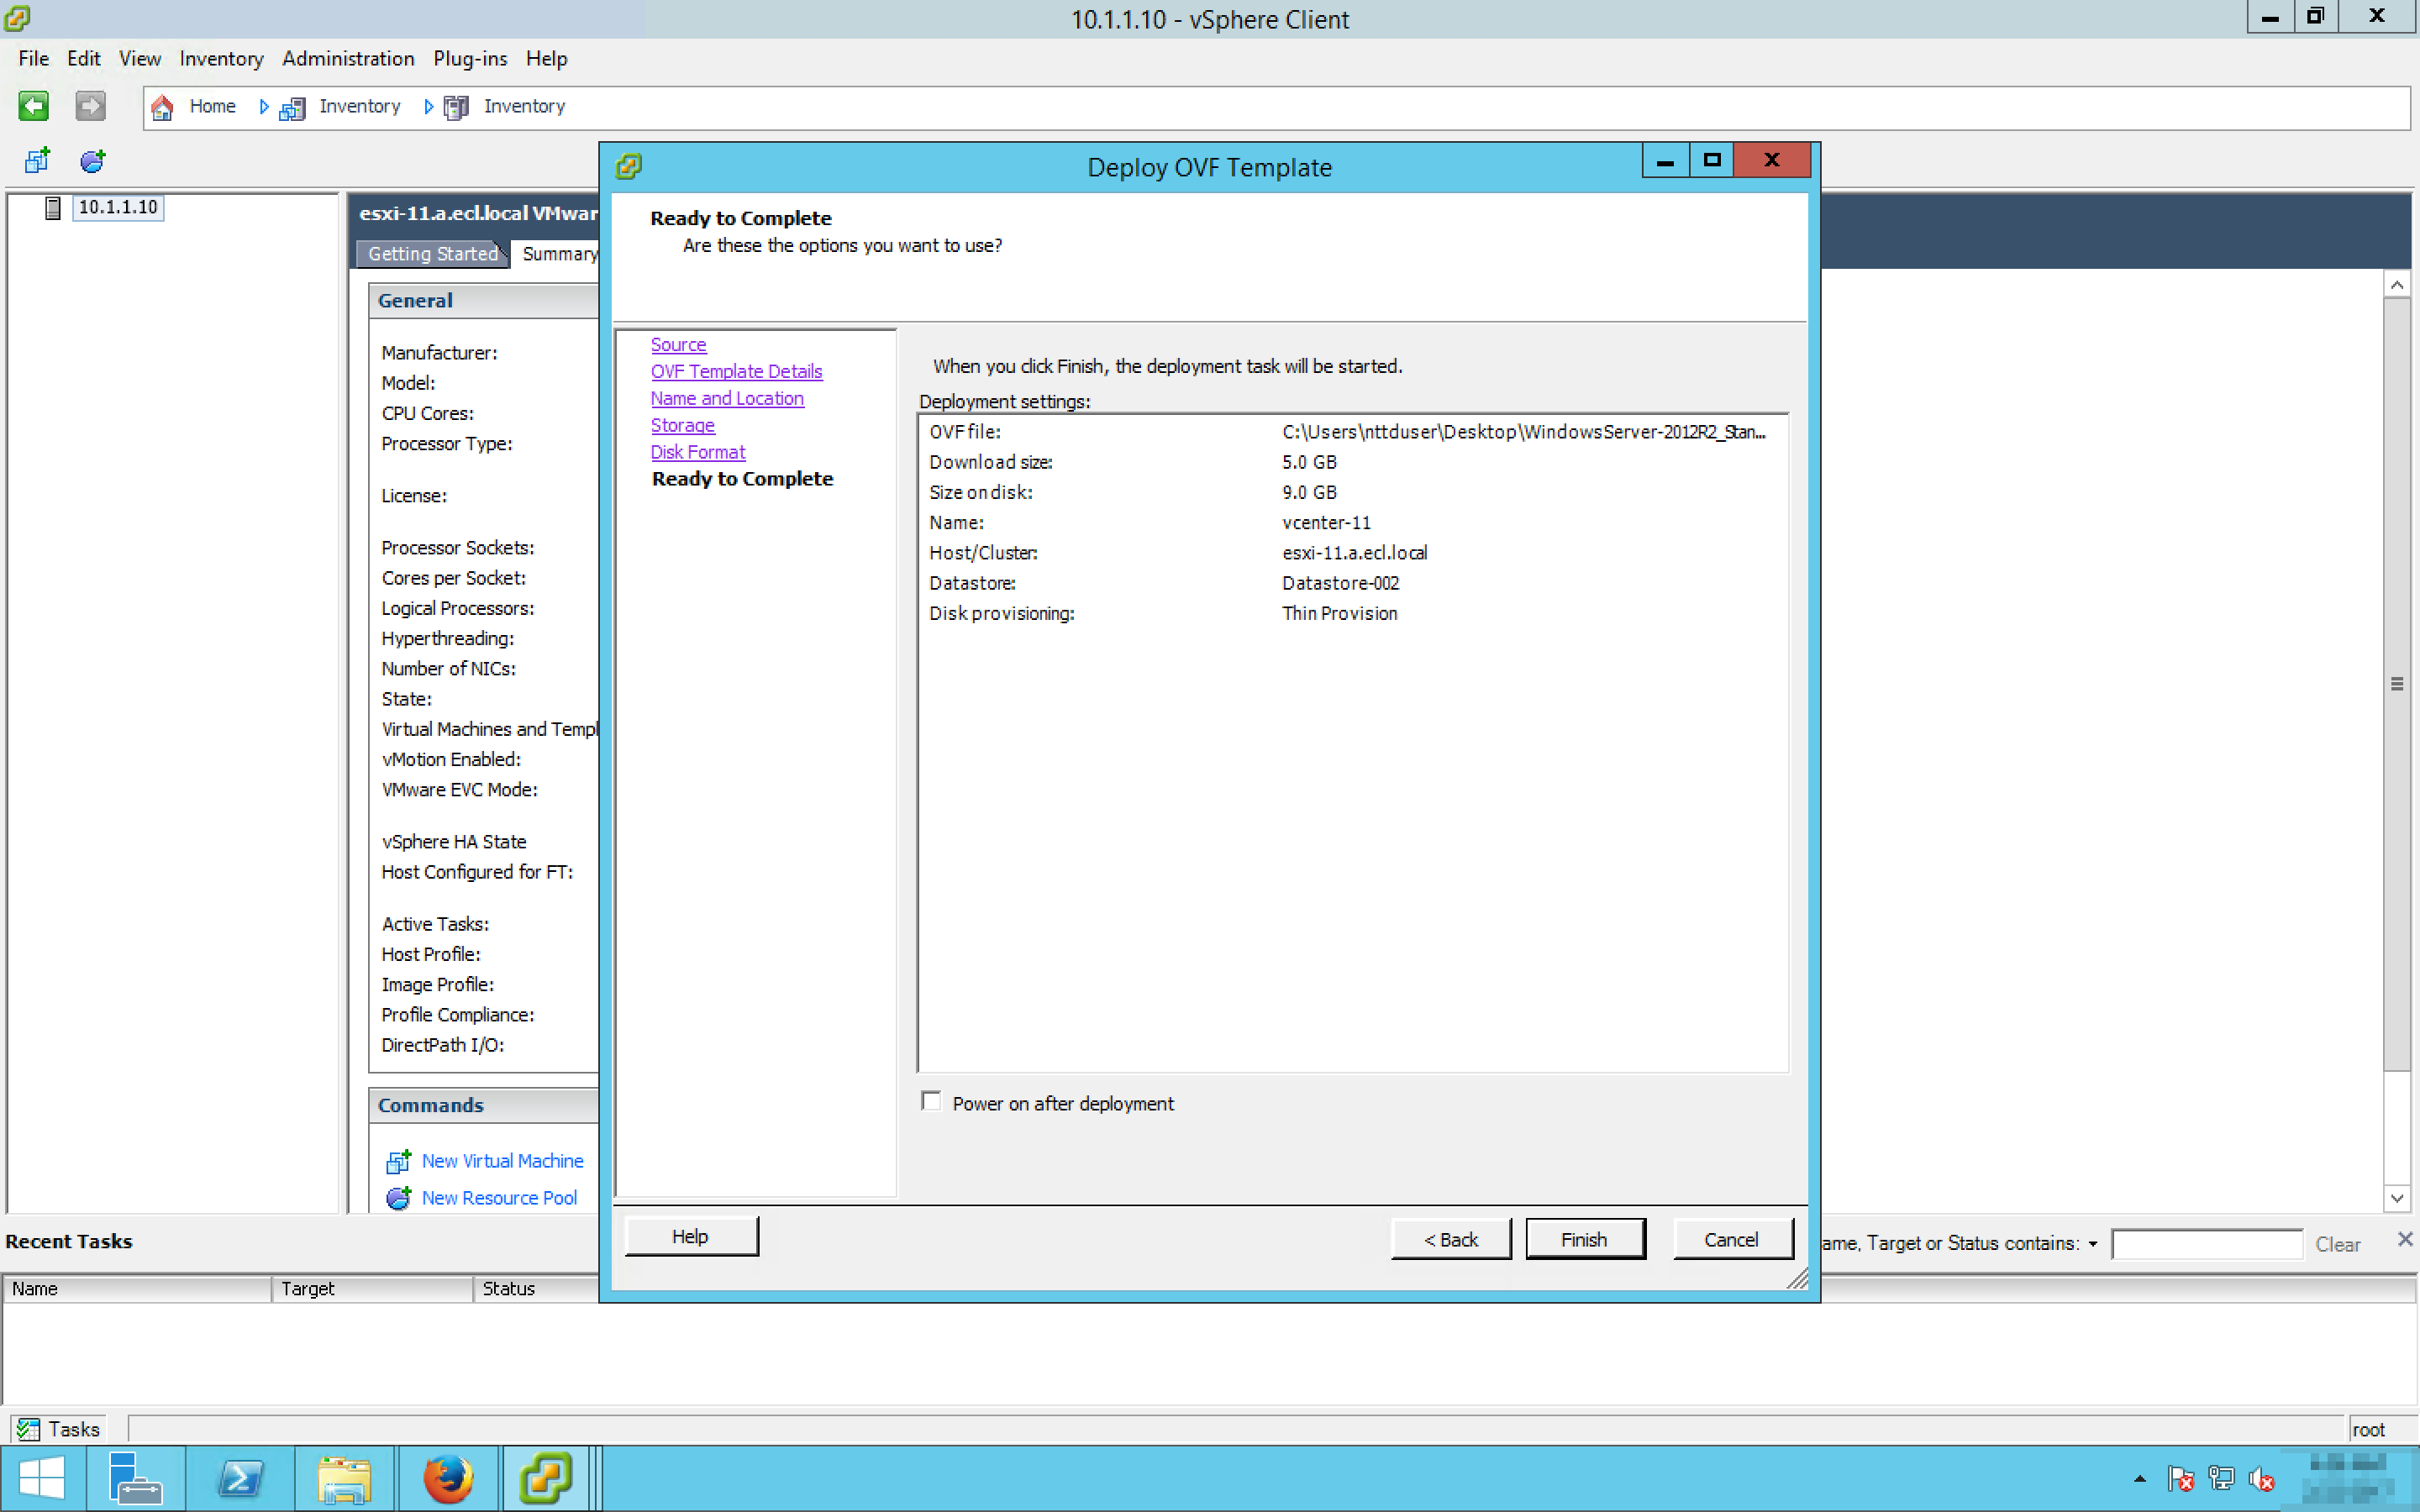The width and height of the screenshot is (2420, 1512).
Task: Enable Power on after deployment checkbox
Action: (x=931, y=1102)
